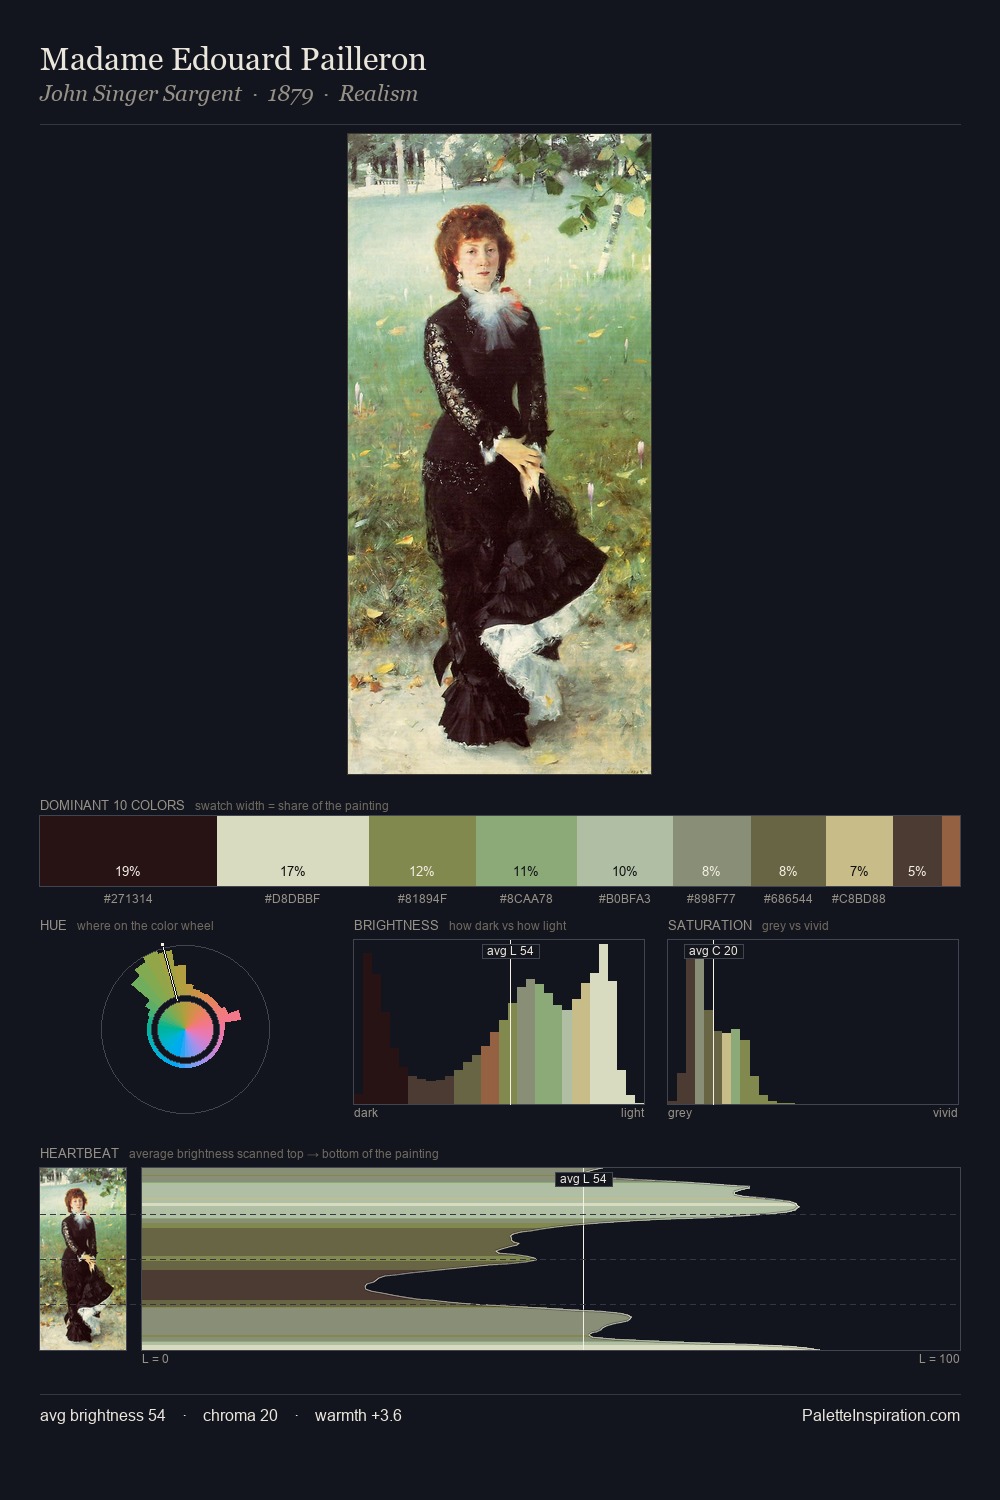The height and width of the screenshot is (1500, 1000).
Task: Click the 'DOMINANT 10 COLORS' heading
Action: pos(112,805)
